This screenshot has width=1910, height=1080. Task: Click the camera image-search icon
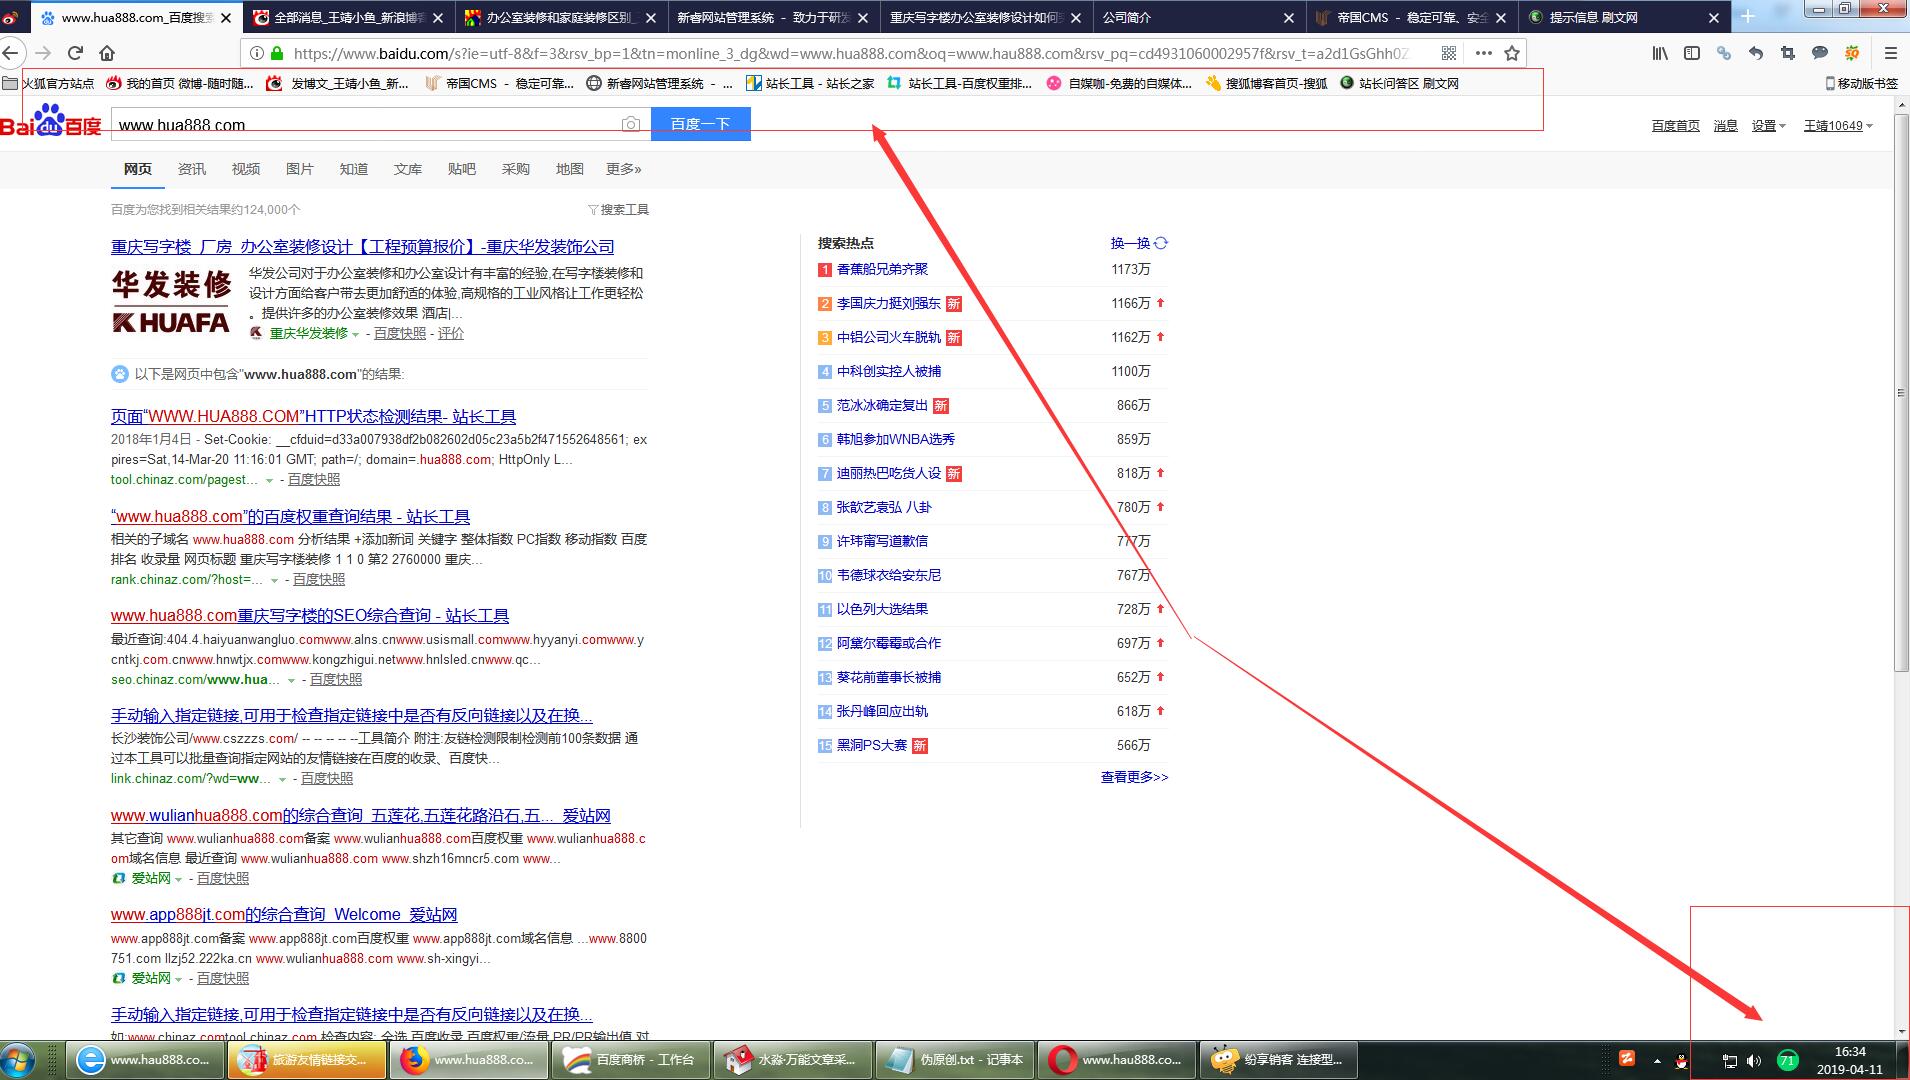click(630, 124)
